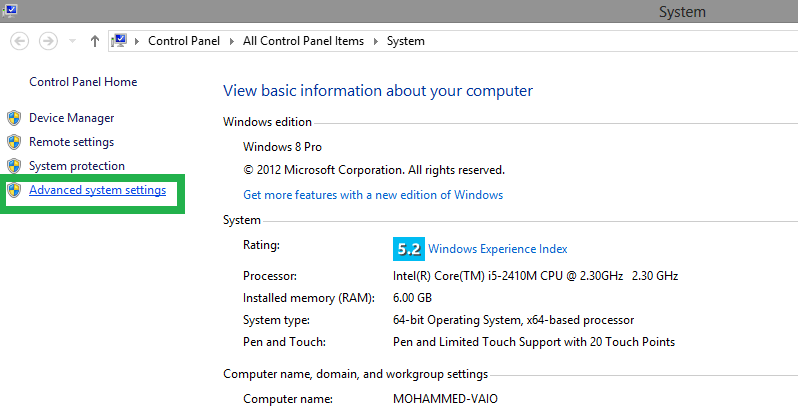The image size is (798, 411).
Task: Click the Advanced system settings shield icon
Action: tap(14, 190)
